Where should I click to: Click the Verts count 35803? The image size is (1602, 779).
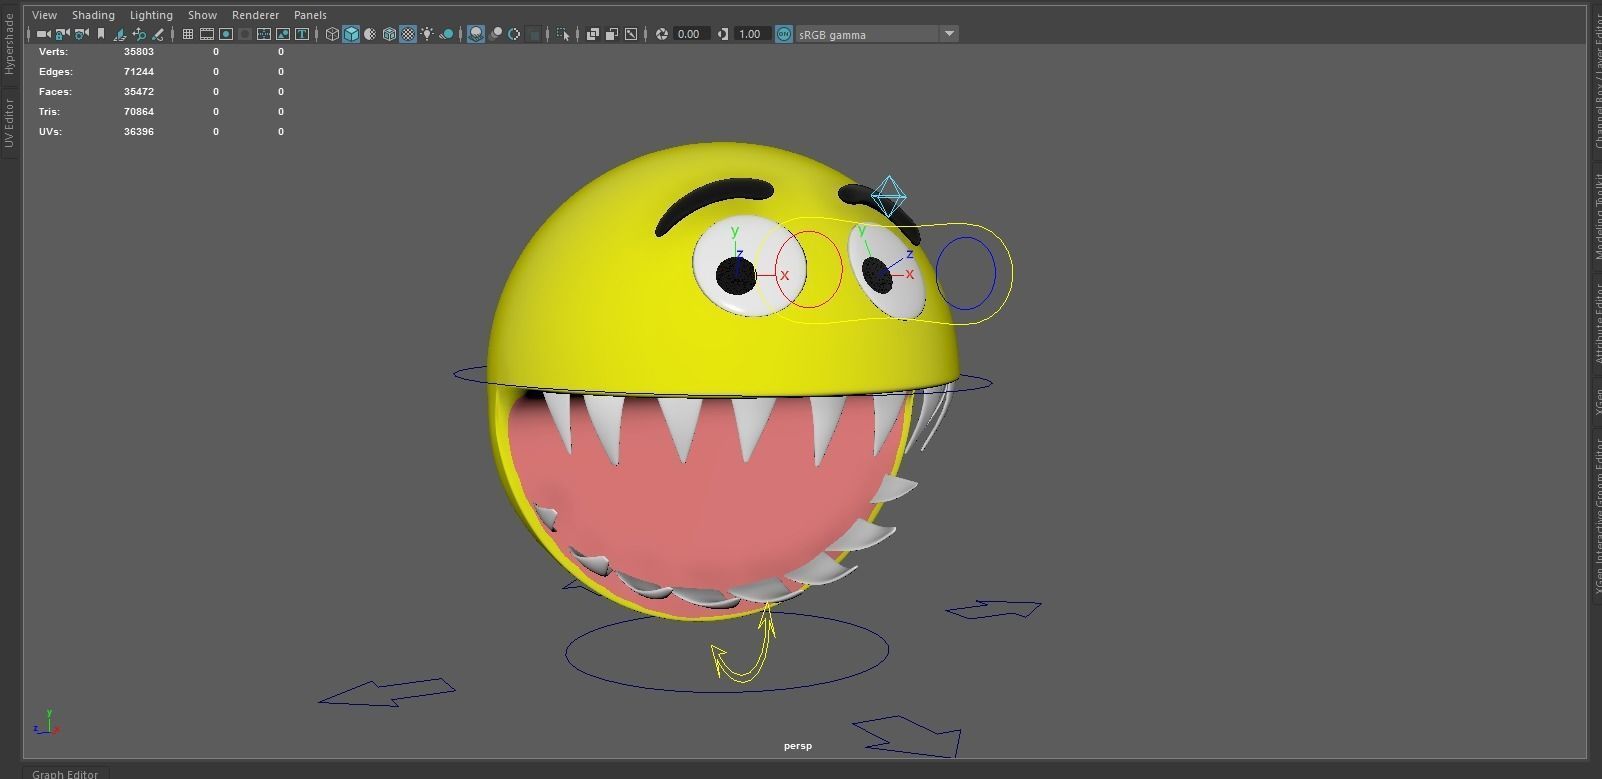tap(139, 51)
